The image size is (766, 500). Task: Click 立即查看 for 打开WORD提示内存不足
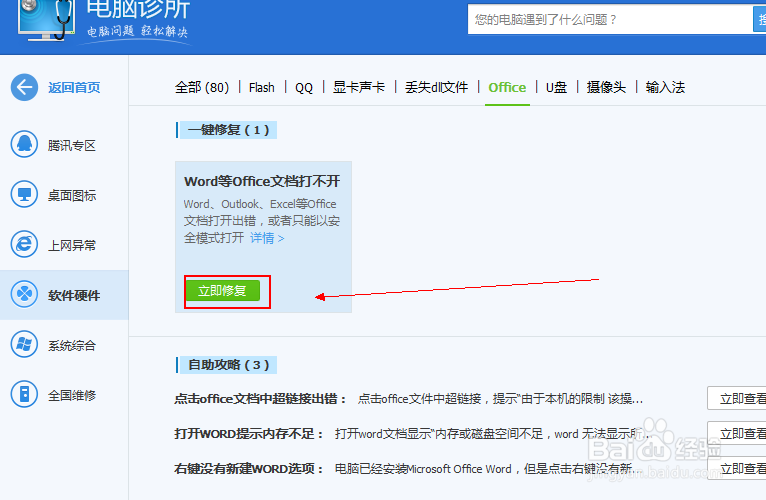pos(737,434)
